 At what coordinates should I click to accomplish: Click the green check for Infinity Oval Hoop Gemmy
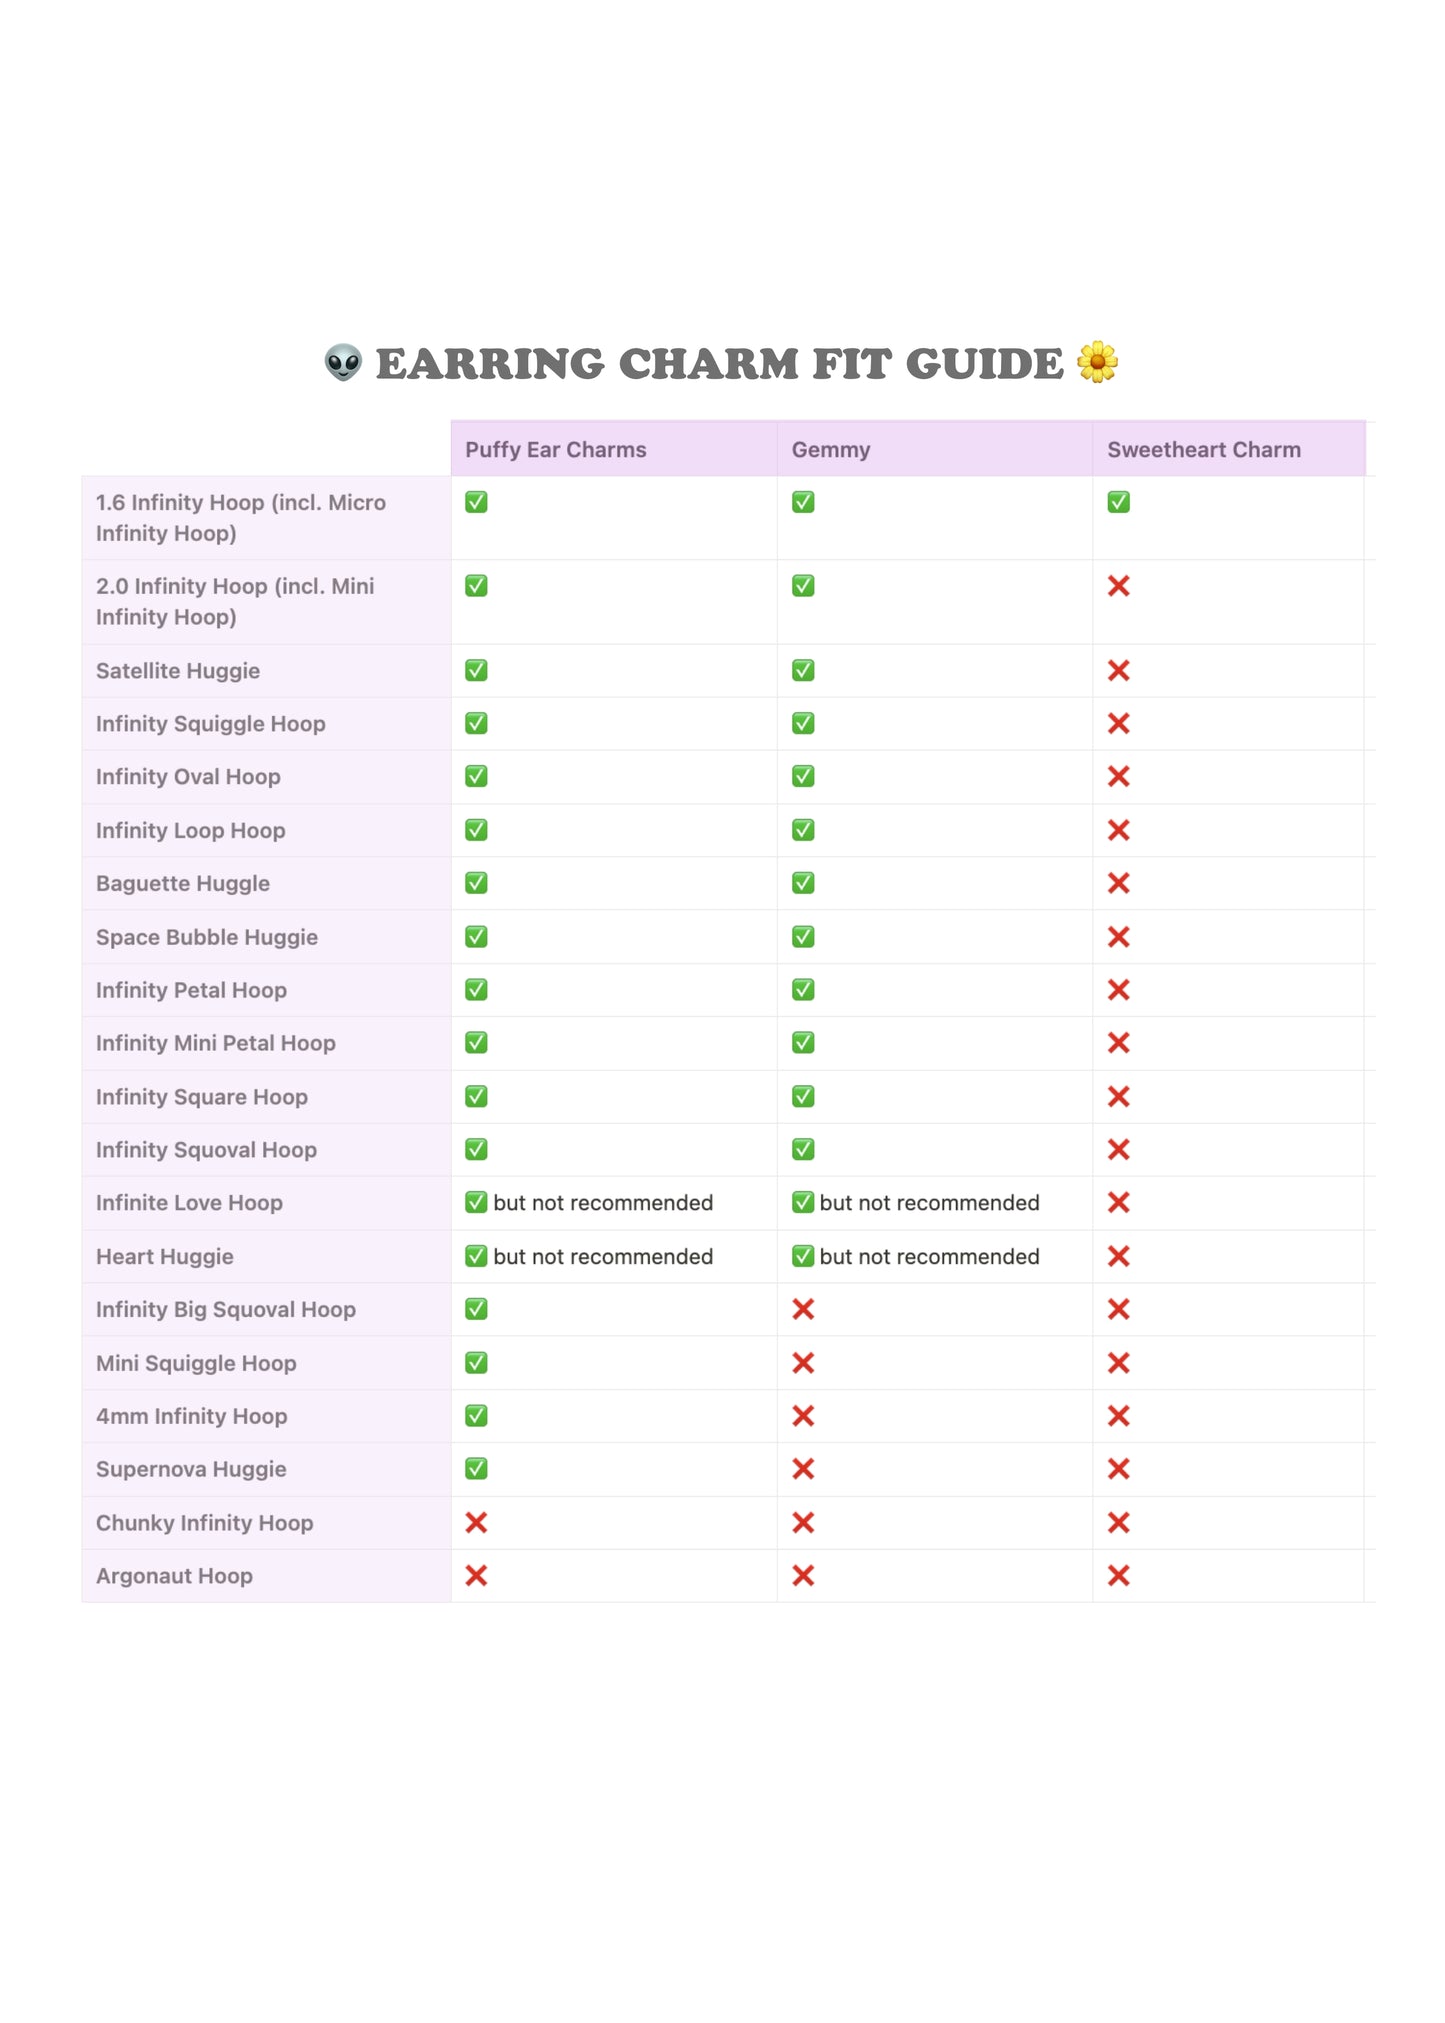(x=803, y=777)
